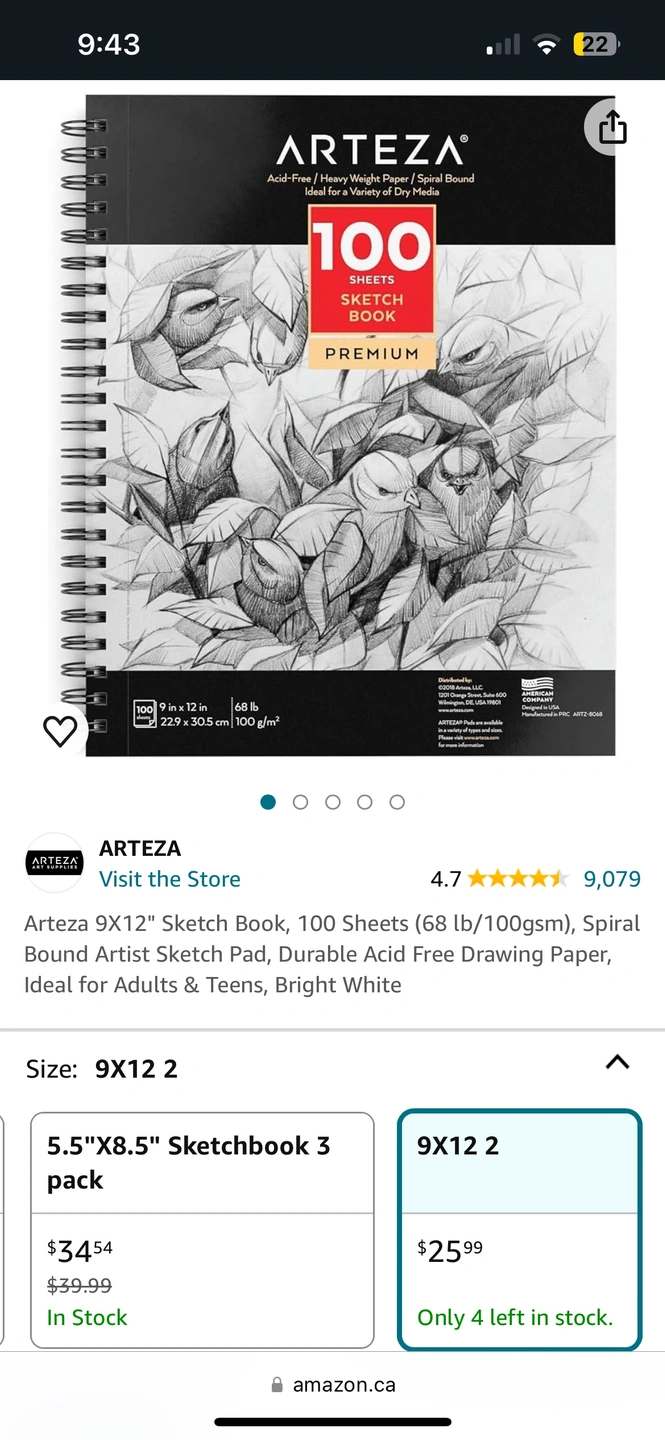Tap the cellular signal bars icon
Image resolution: width=665 pixels, height=1440 pixels.
point(503,45)
